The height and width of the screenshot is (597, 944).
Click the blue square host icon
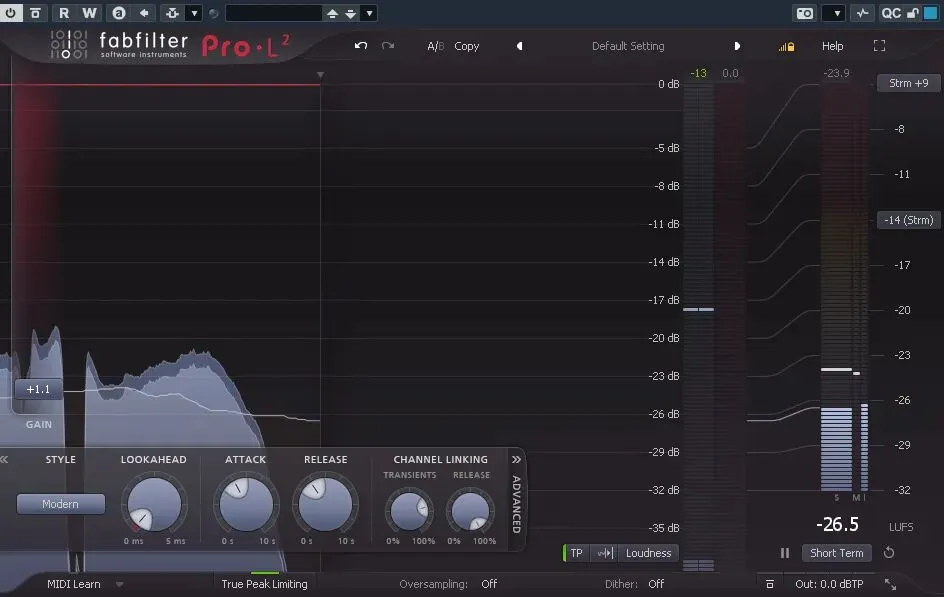point(931,13)
